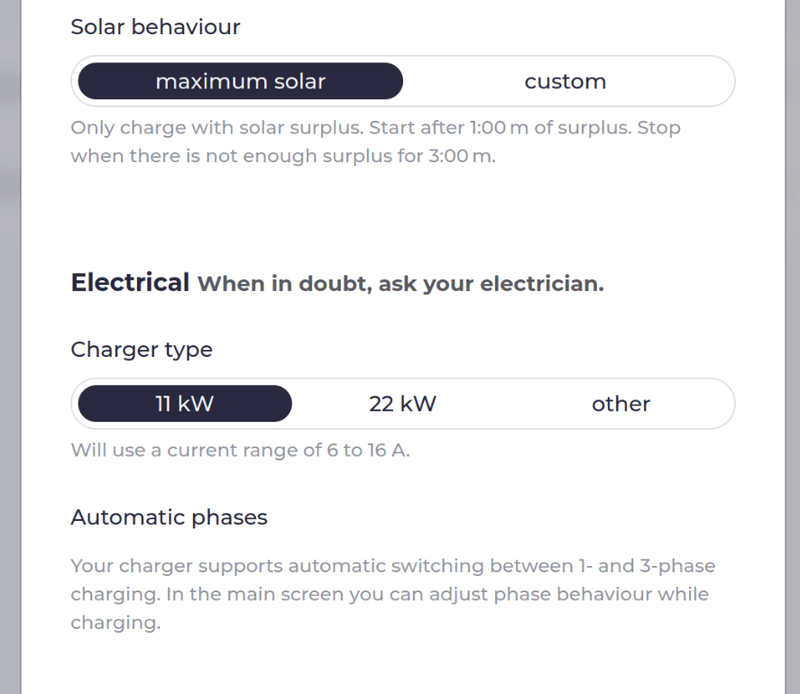Click the "Solar behaviour" label
The image size is (800, 694).
coord(155,27)
